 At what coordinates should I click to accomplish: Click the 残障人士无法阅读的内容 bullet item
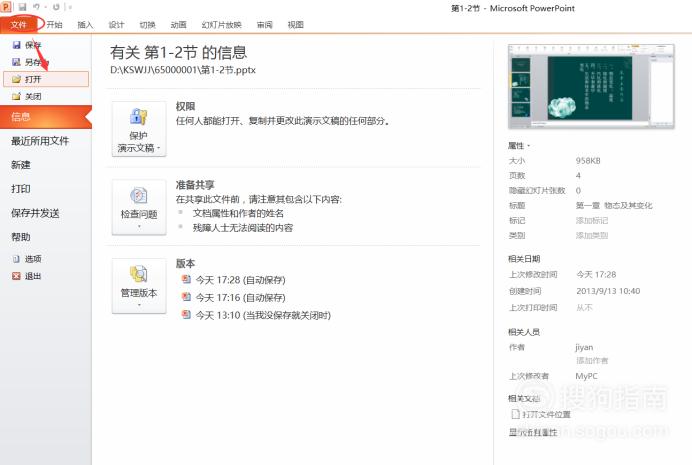pos(243,228)
